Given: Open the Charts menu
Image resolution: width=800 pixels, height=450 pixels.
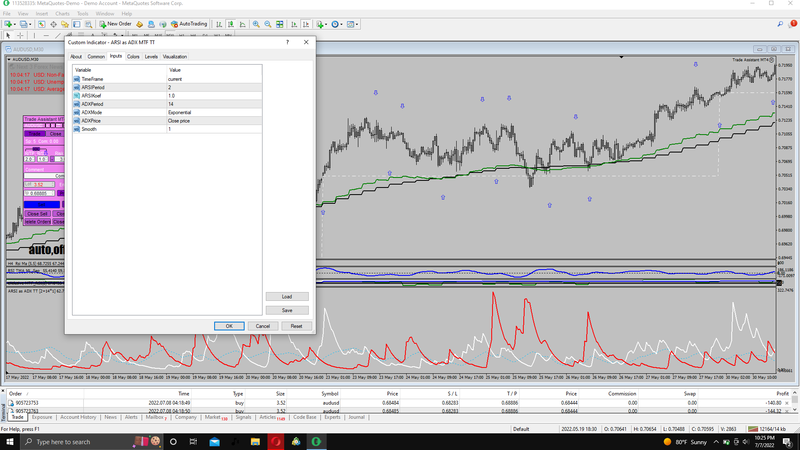Looking at the screenshot, I should coord(61,13).
